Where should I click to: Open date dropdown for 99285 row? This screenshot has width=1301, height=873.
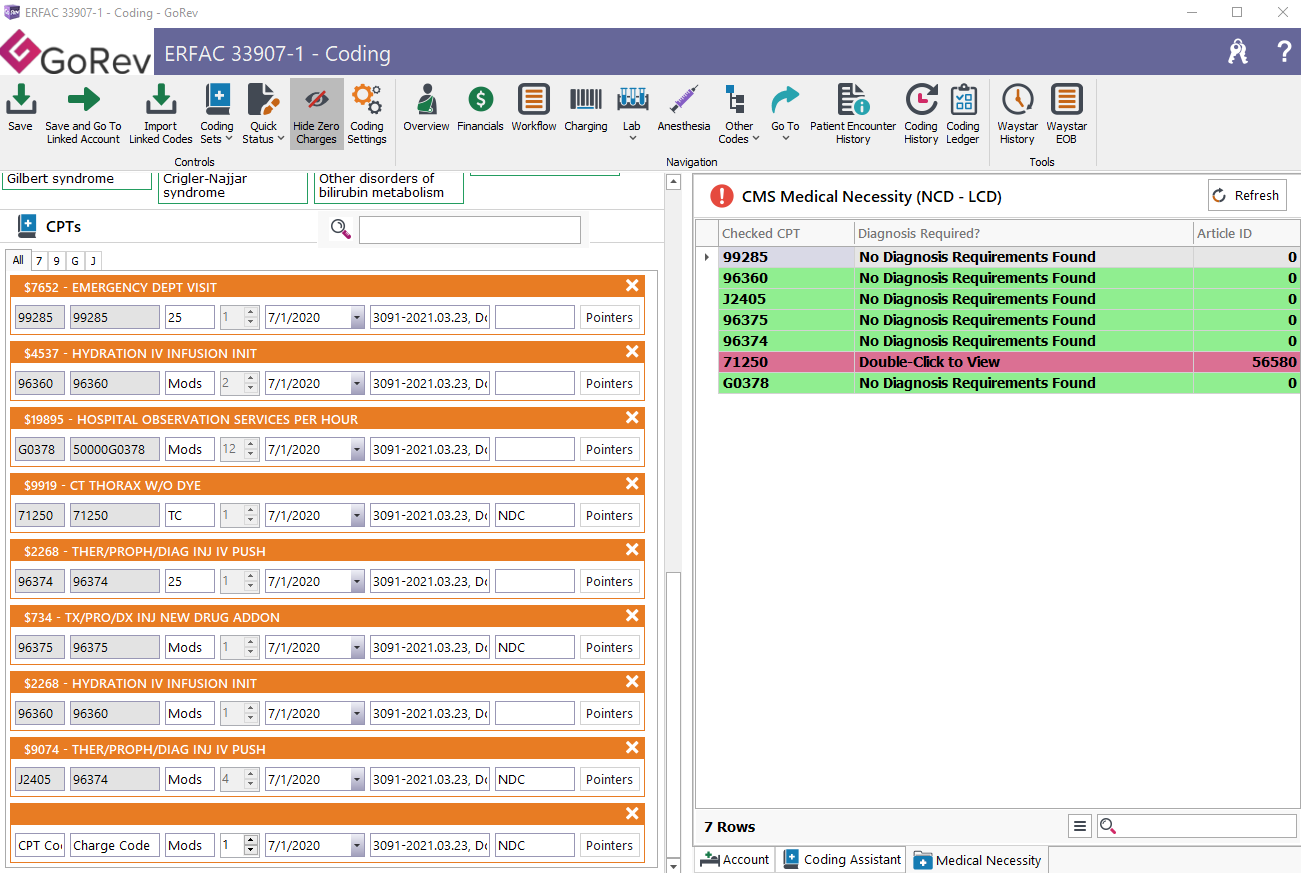click(x=357, y=317)
